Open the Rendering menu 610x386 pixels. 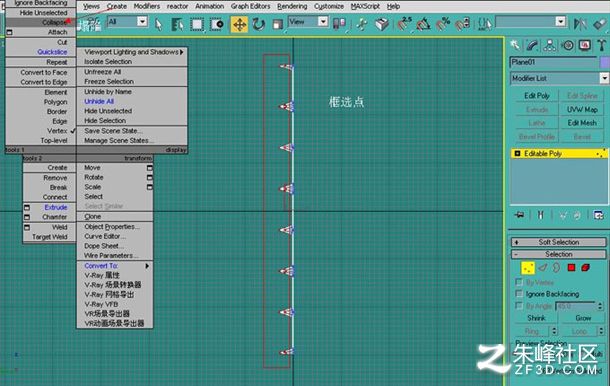[292, 6]
